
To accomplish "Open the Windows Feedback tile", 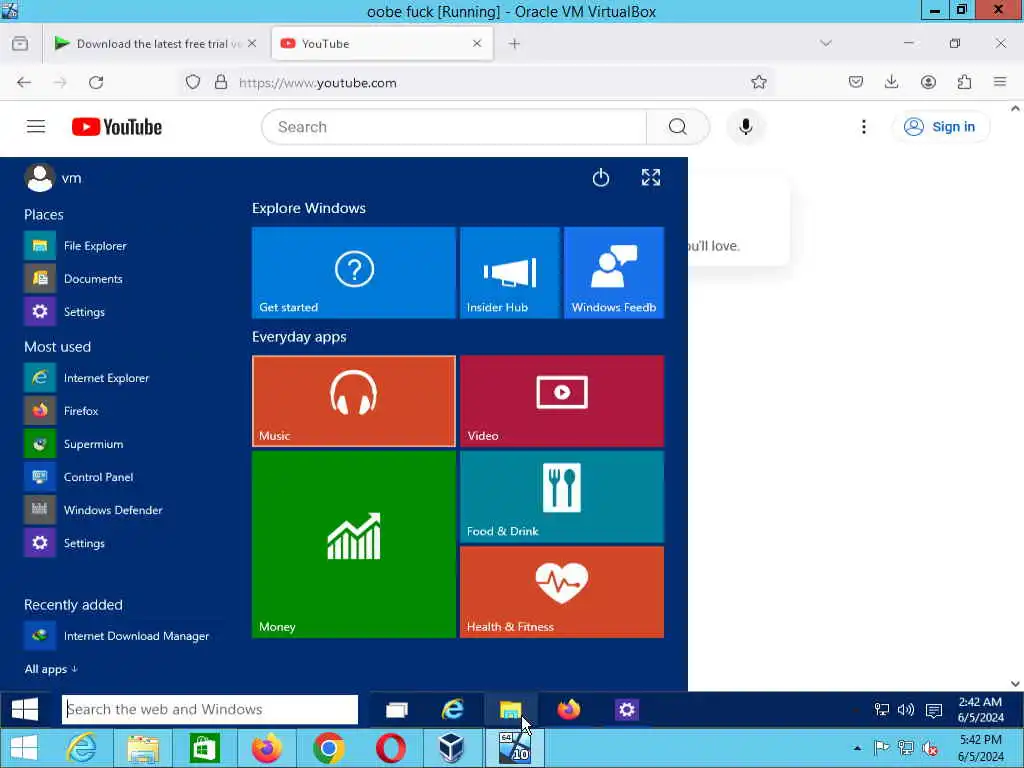I will (614, 272).
